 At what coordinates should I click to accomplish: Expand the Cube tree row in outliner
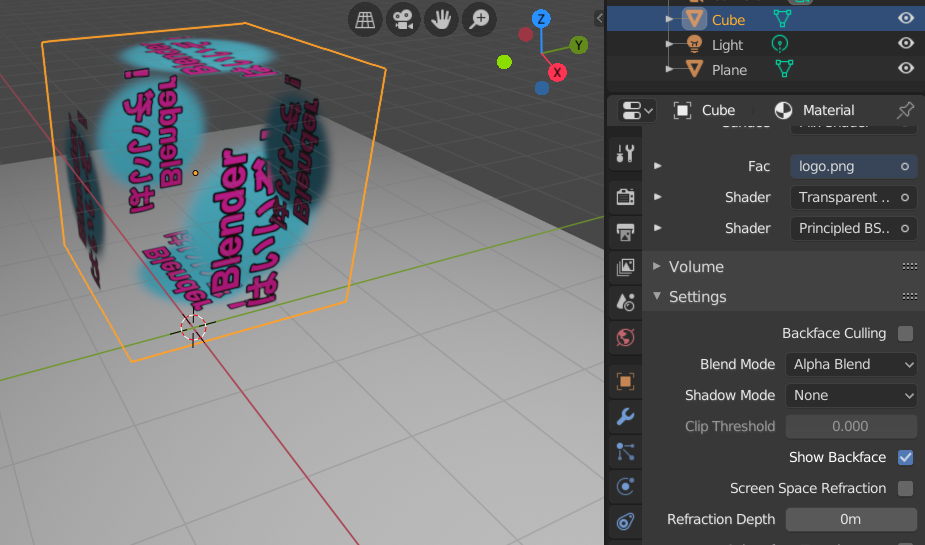670,19
